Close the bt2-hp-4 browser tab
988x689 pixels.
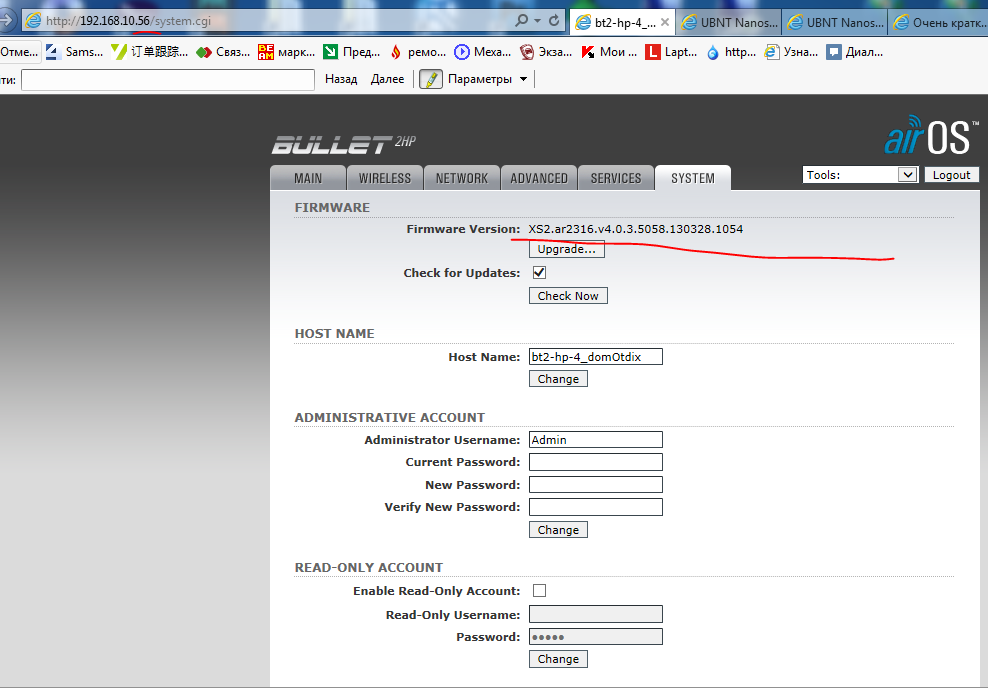[x=665, y=22]
